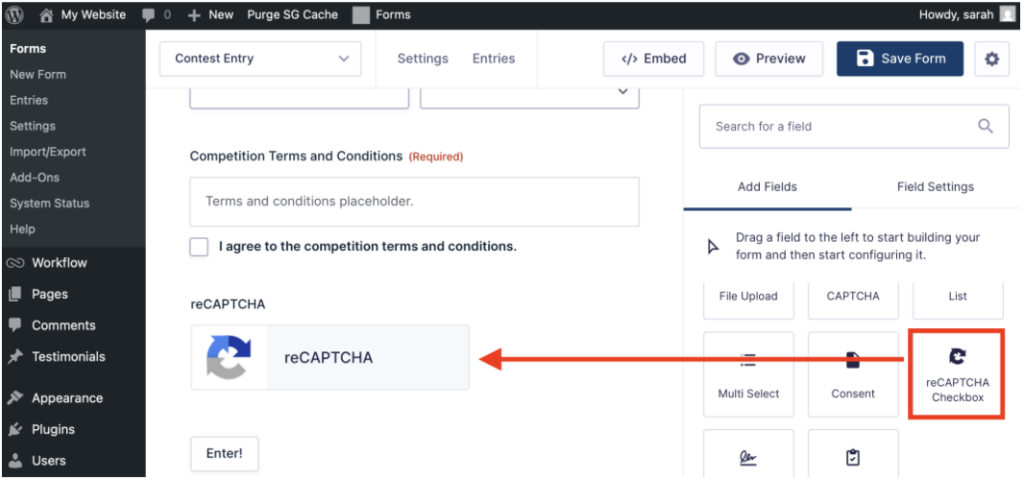Check the agree to competition terms checkbox
This screenshot has height=480, width=1024.
click(x=199, y=247)
